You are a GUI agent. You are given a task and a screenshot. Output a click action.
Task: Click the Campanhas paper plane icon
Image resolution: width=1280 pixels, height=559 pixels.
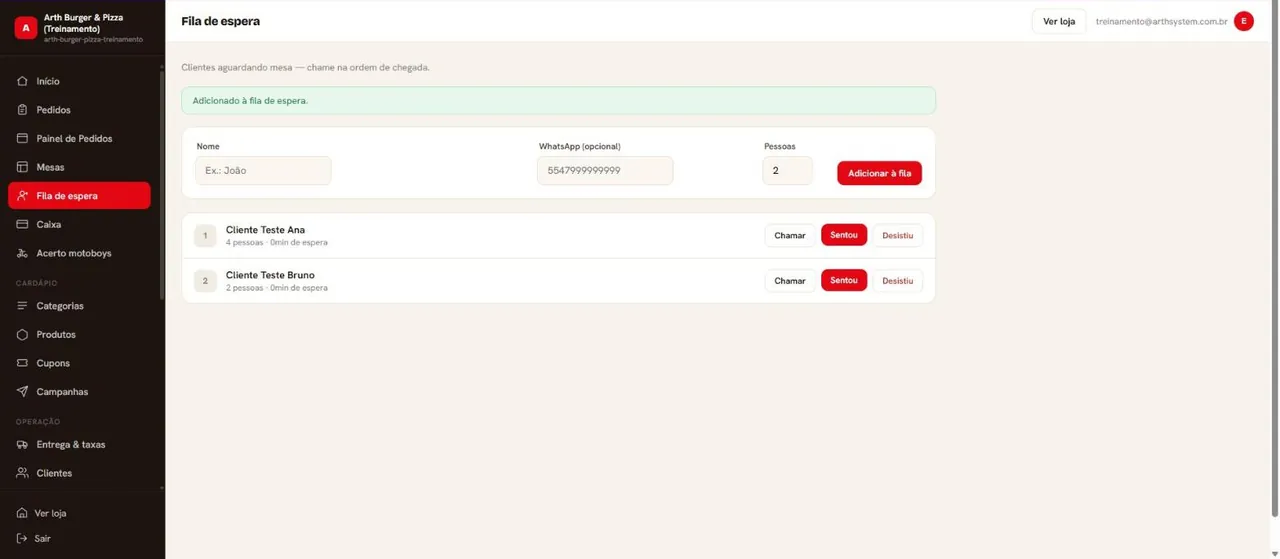pos(22,392)
